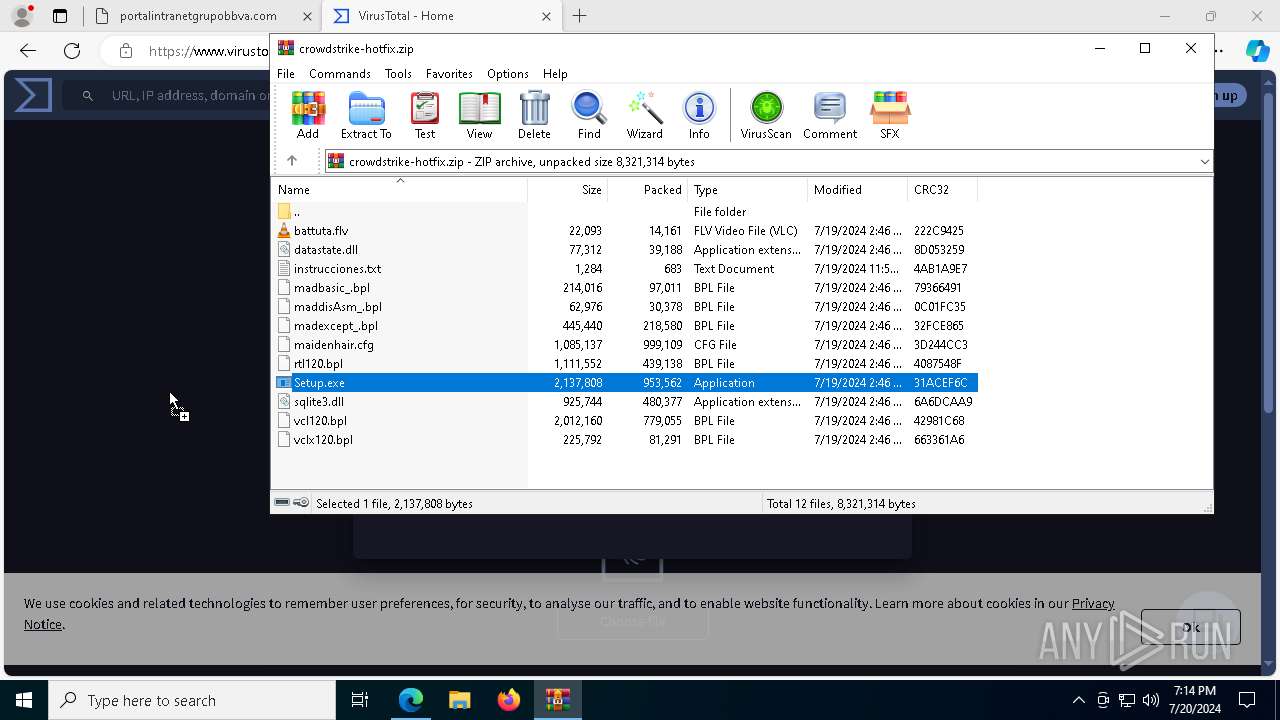
Task: Open Task View on the taskbar
Action: 360,700
